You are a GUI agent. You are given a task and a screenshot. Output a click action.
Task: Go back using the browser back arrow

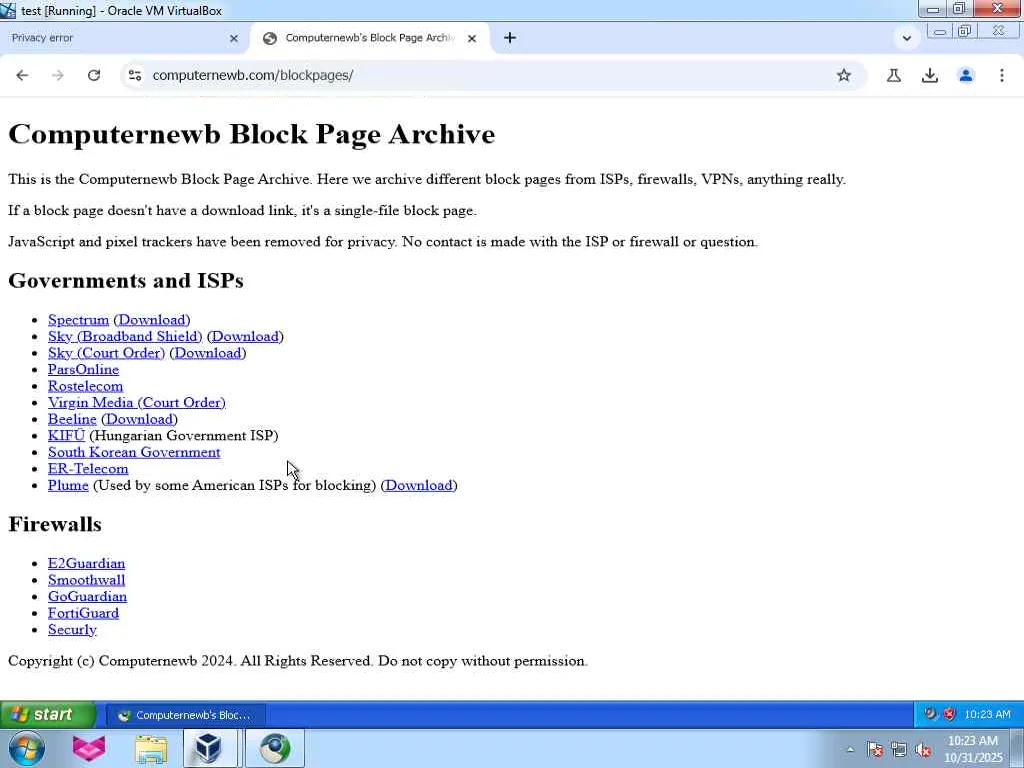pos(22,75)
